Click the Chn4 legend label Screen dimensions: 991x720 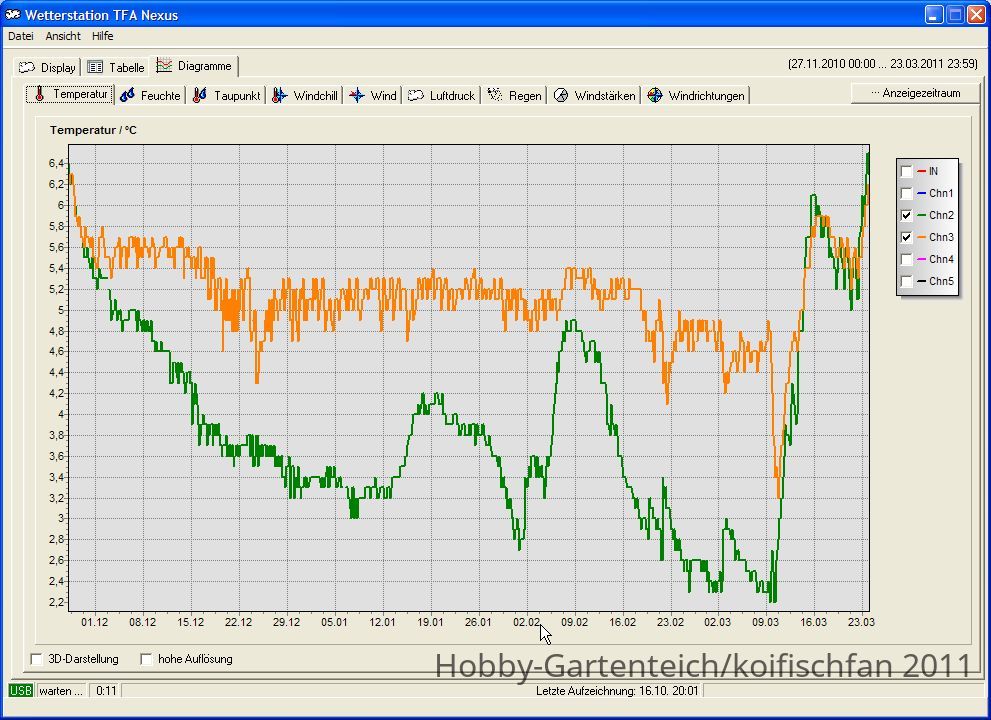click(941, 259)
